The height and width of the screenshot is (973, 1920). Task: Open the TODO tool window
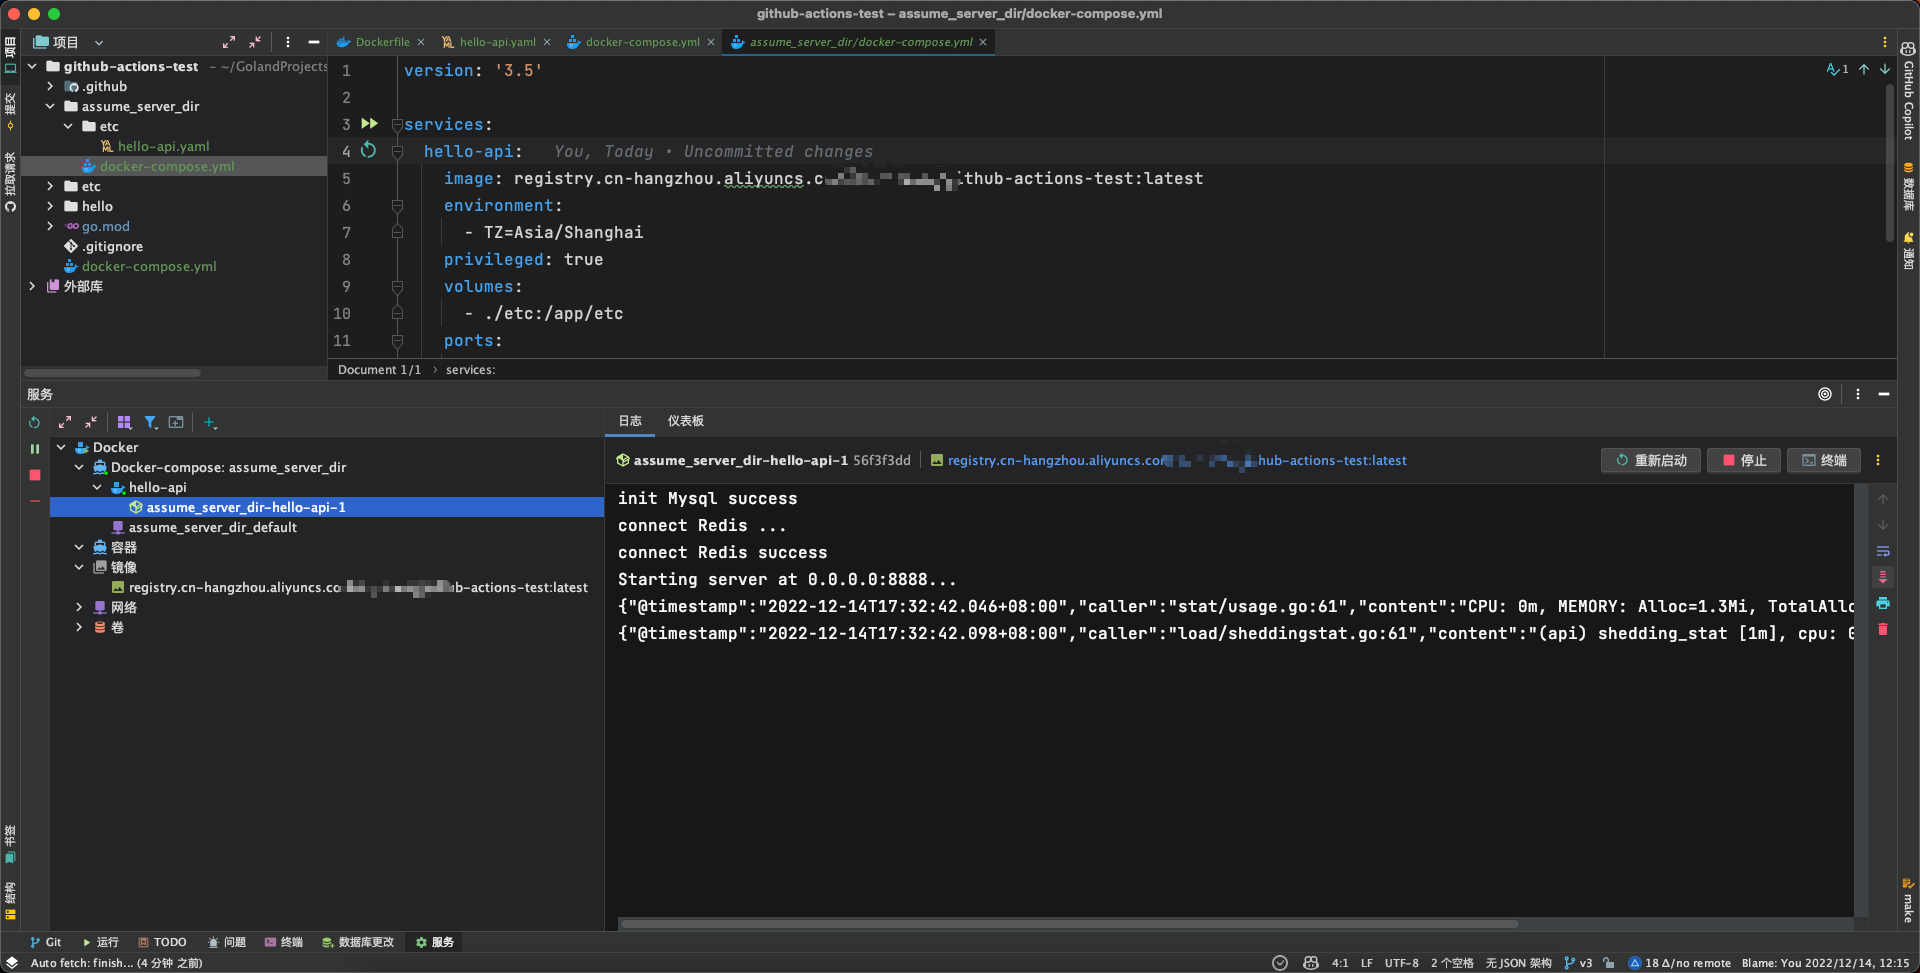pyautogui.click(x=162, y=942)
